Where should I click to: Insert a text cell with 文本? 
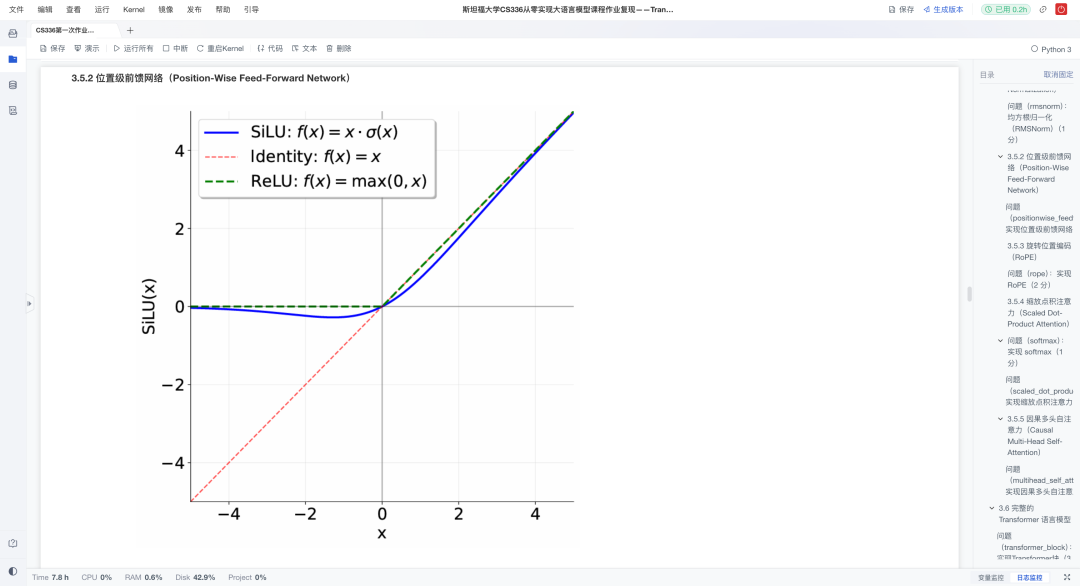tap(304, 48)
